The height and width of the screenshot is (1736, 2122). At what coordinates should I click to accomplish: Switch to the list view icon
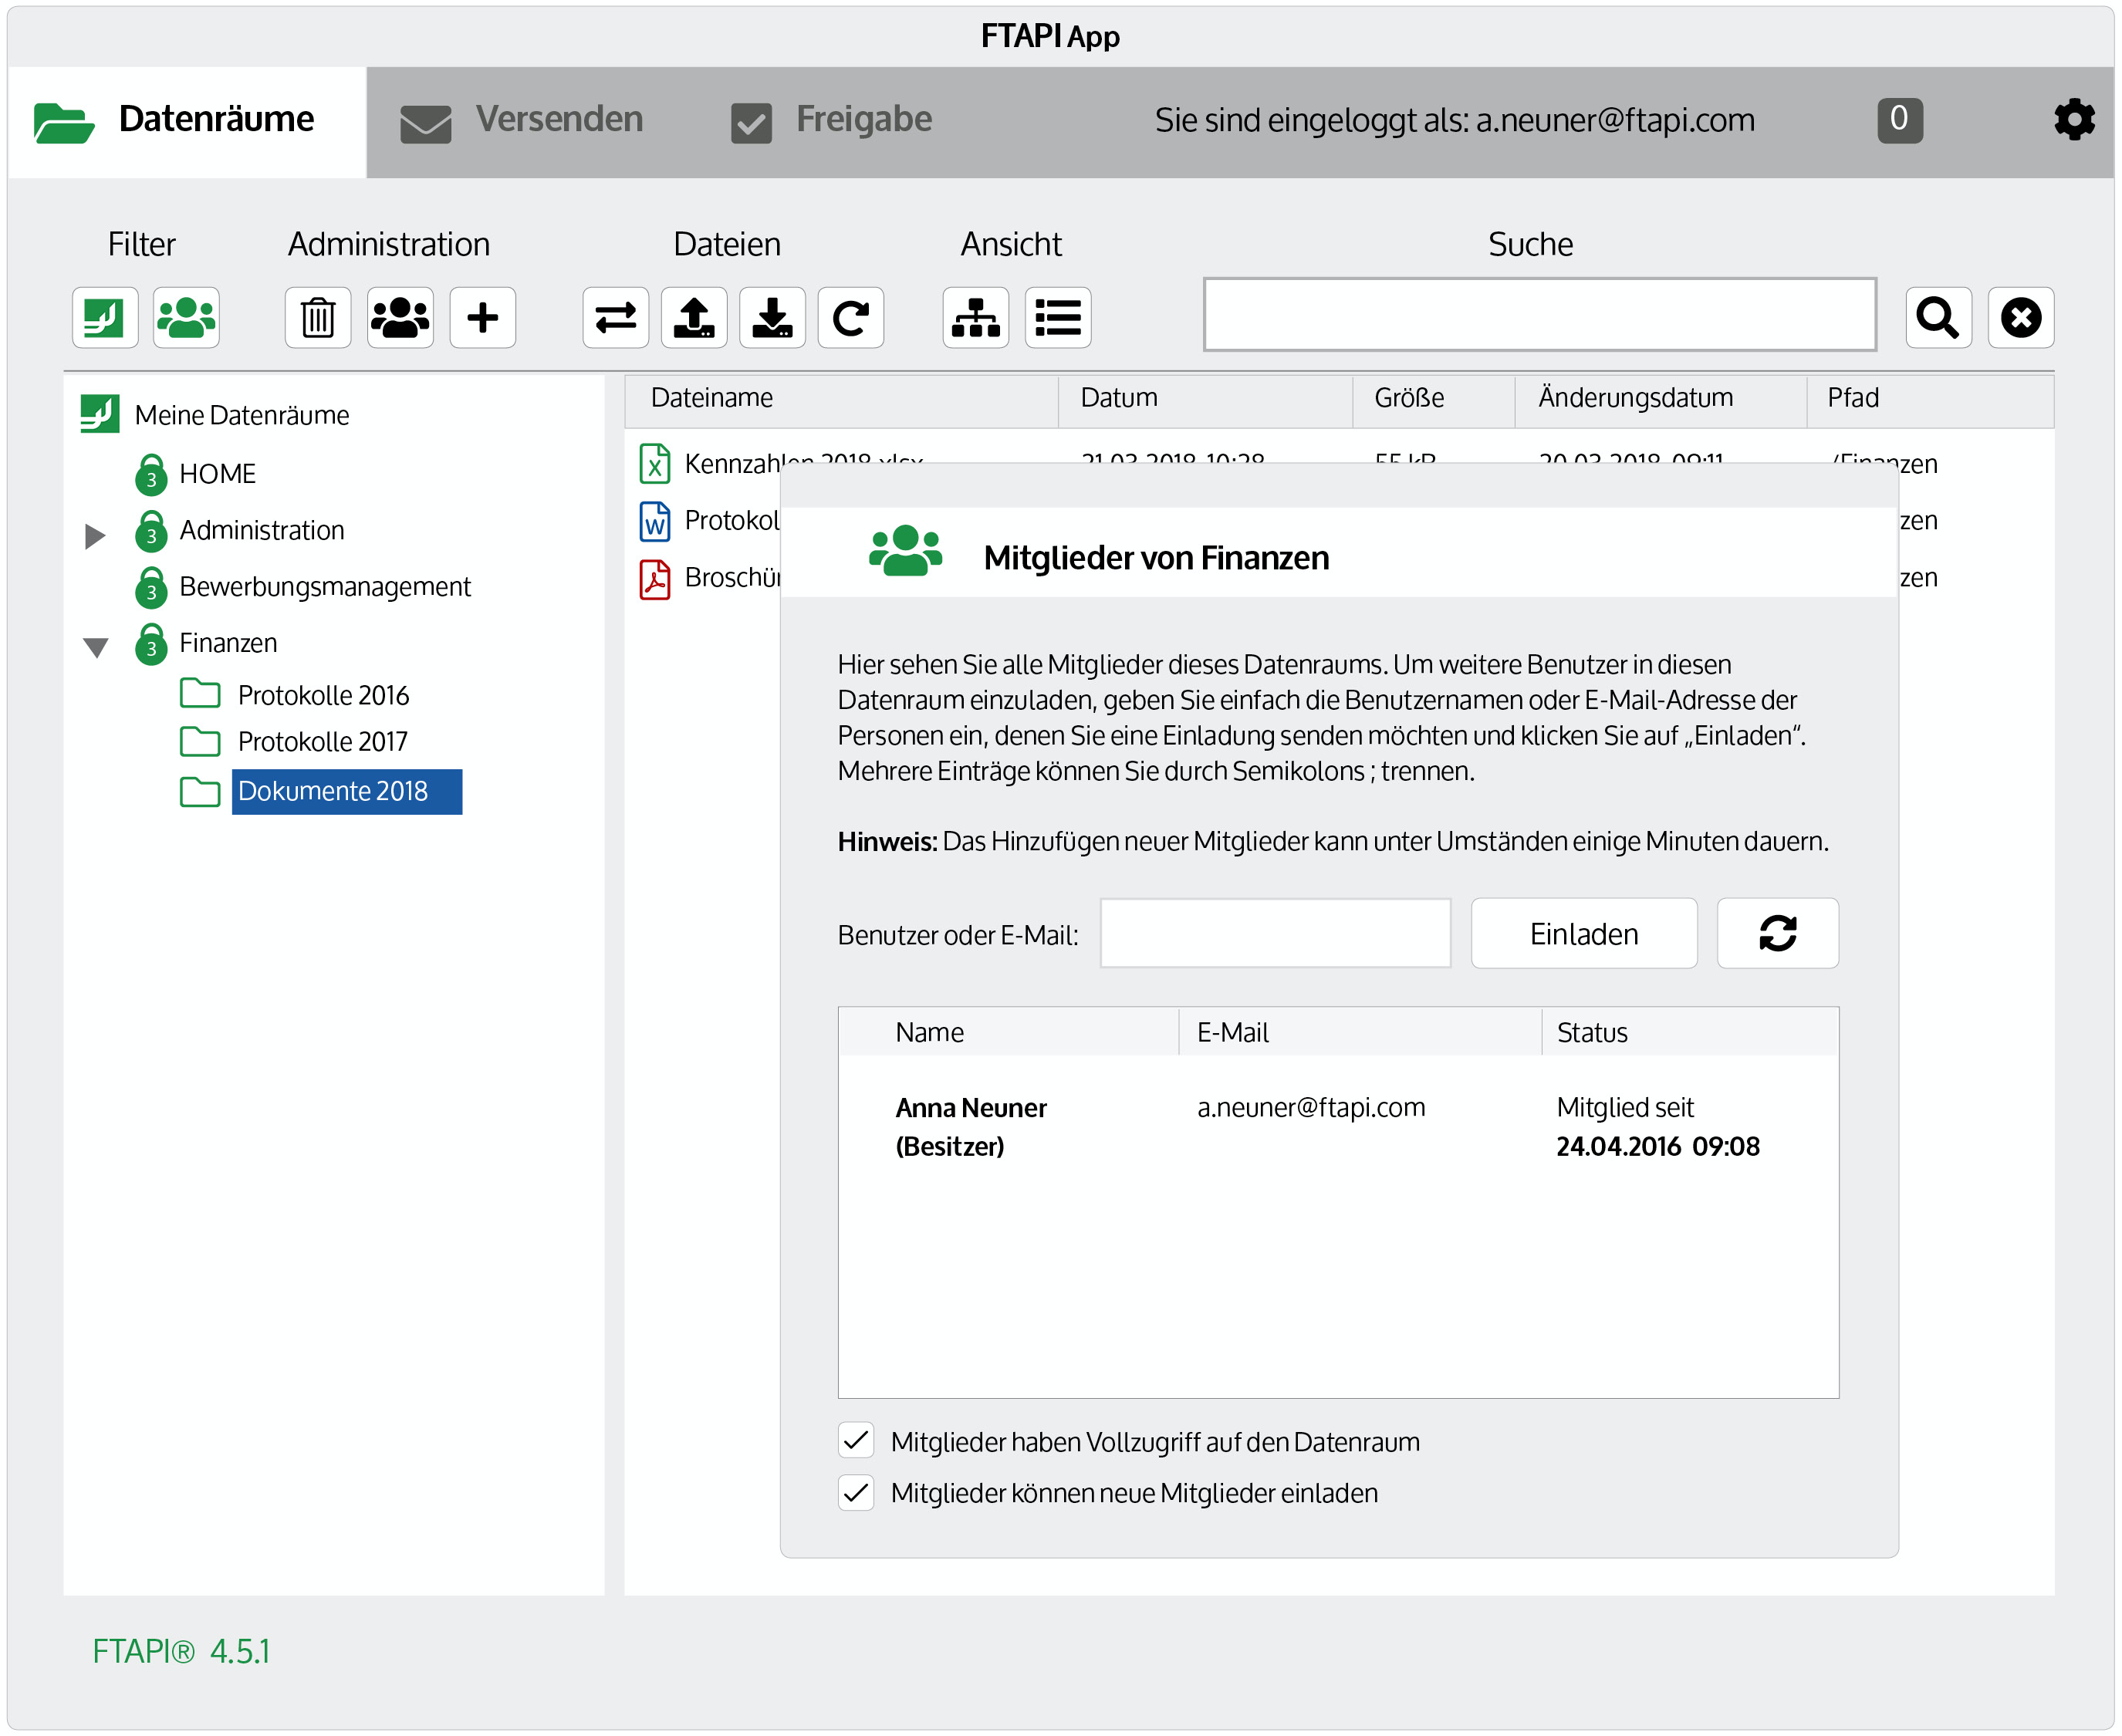1057,318
